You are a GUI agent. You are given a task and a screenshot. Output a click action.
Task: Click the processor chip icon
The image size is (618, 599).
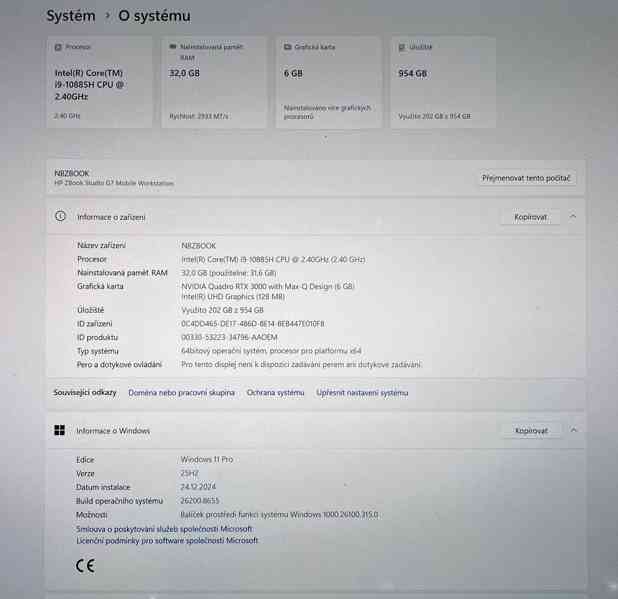[58, 47]
